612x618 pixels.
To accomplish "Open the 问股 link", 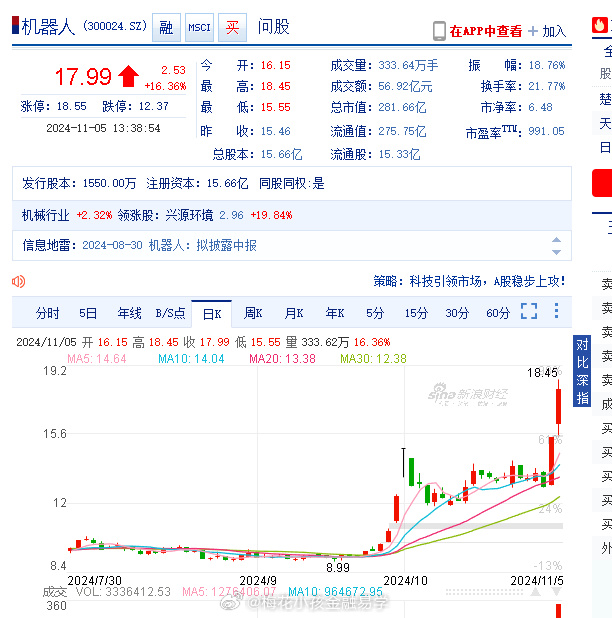I will click(273, 27).
